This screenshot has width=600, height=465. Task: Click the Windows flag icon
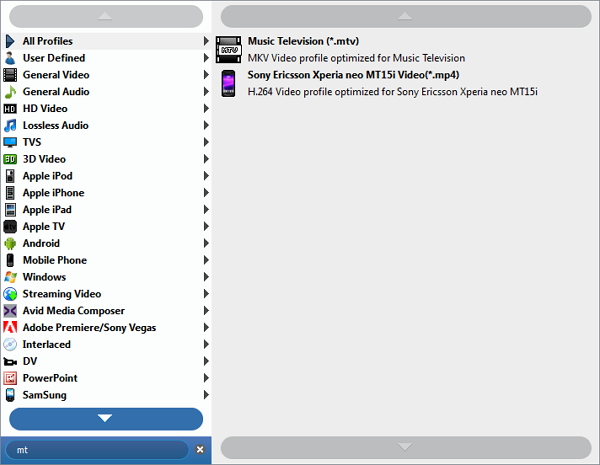[10, 277]
